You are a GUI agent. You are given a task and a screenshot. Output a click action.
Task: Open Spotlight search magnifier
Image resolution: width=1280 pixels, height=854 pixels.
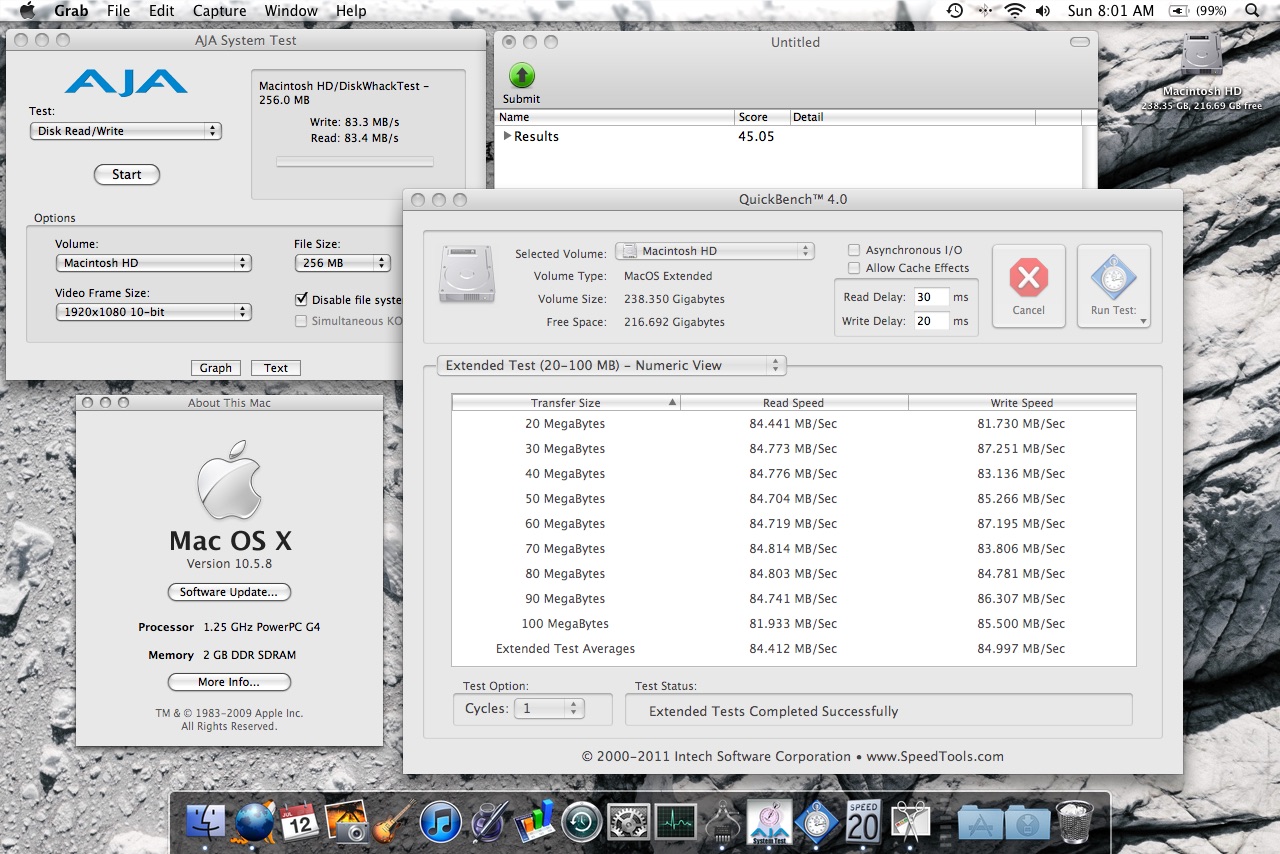click(x=1252, y=11)
